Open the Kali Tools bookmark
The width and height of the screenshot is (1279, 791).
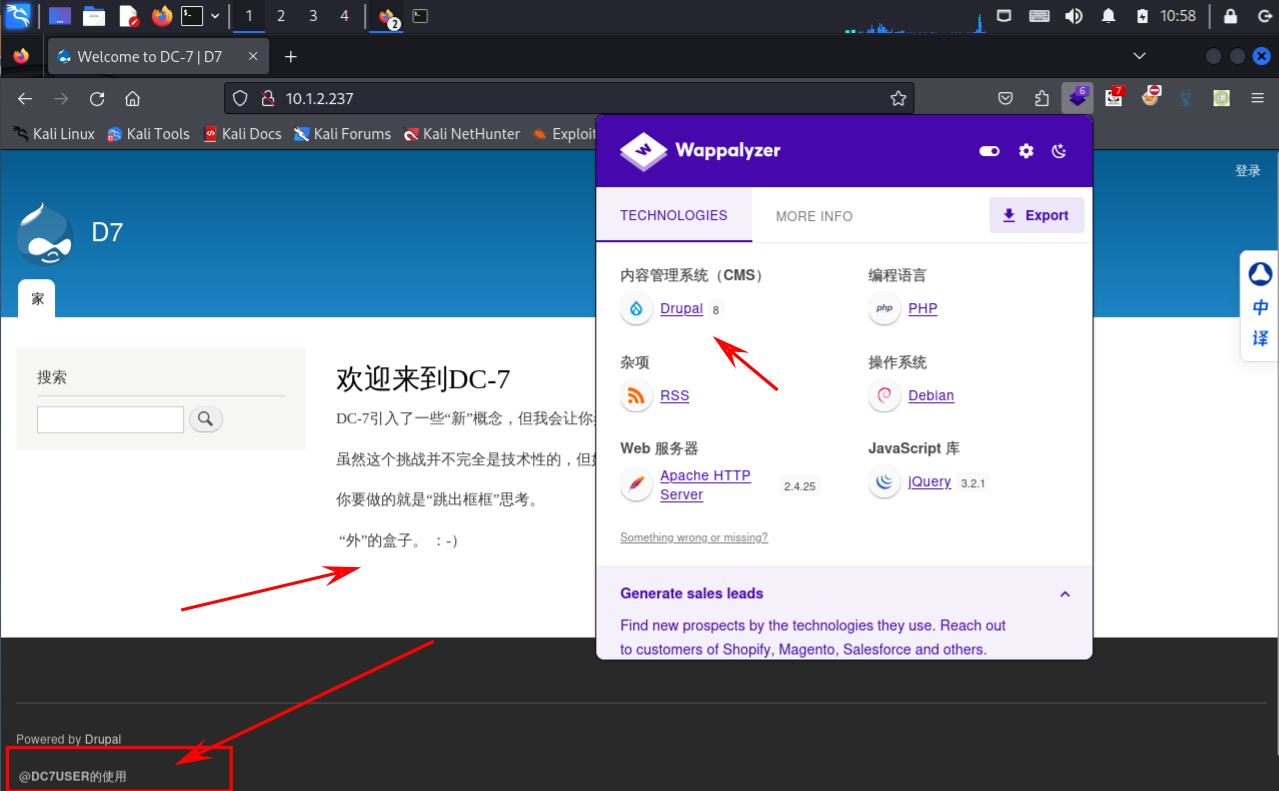pyautogui.click(x=148, y=133)
